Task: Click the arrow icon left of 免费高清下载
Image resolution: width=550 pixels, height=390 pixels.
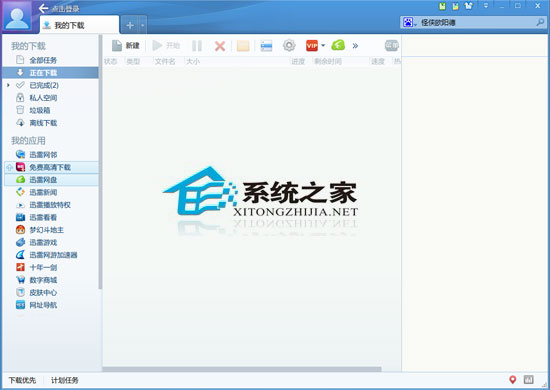Action: [x=9, y=167]
